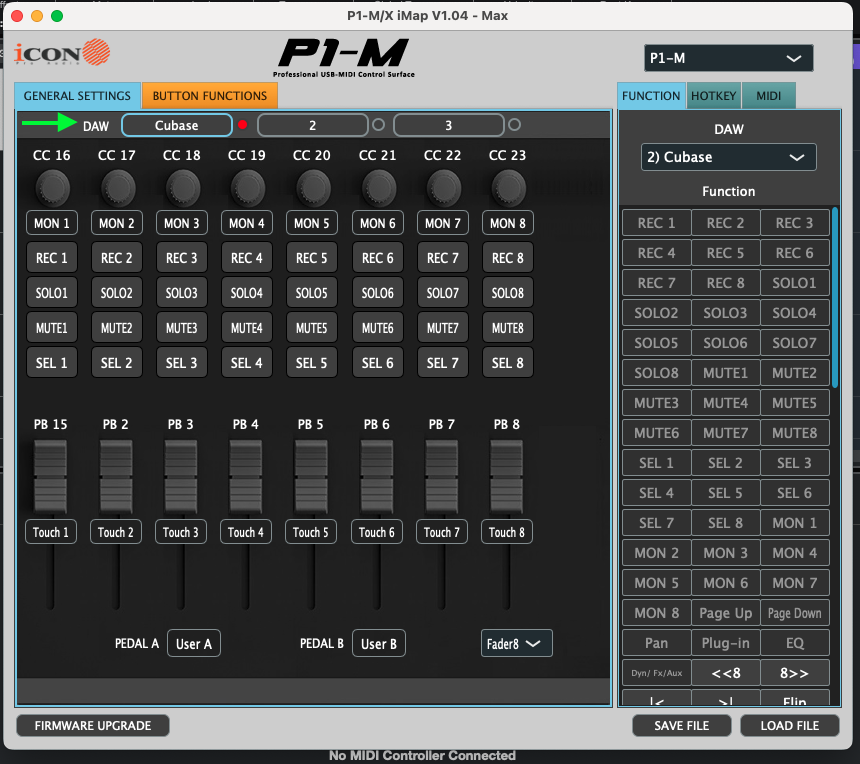Image resolution: width=860 pixels, height=764 pixels.
Task: Click the CC 16 rotary knob
Action: 52,188
